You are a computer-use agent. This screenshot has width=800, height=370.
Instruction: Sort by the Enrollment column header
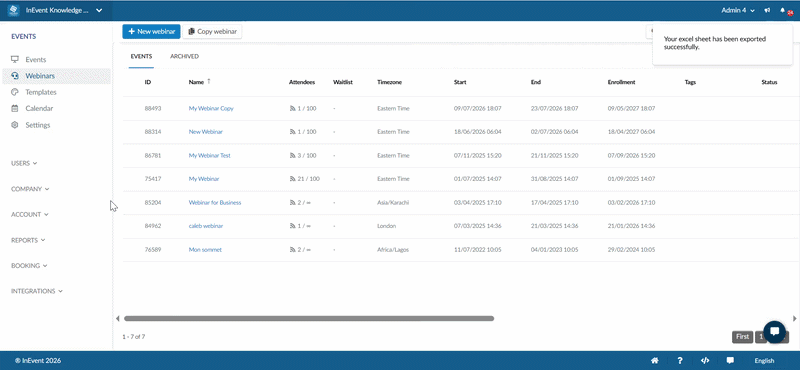tap(621, 82)
